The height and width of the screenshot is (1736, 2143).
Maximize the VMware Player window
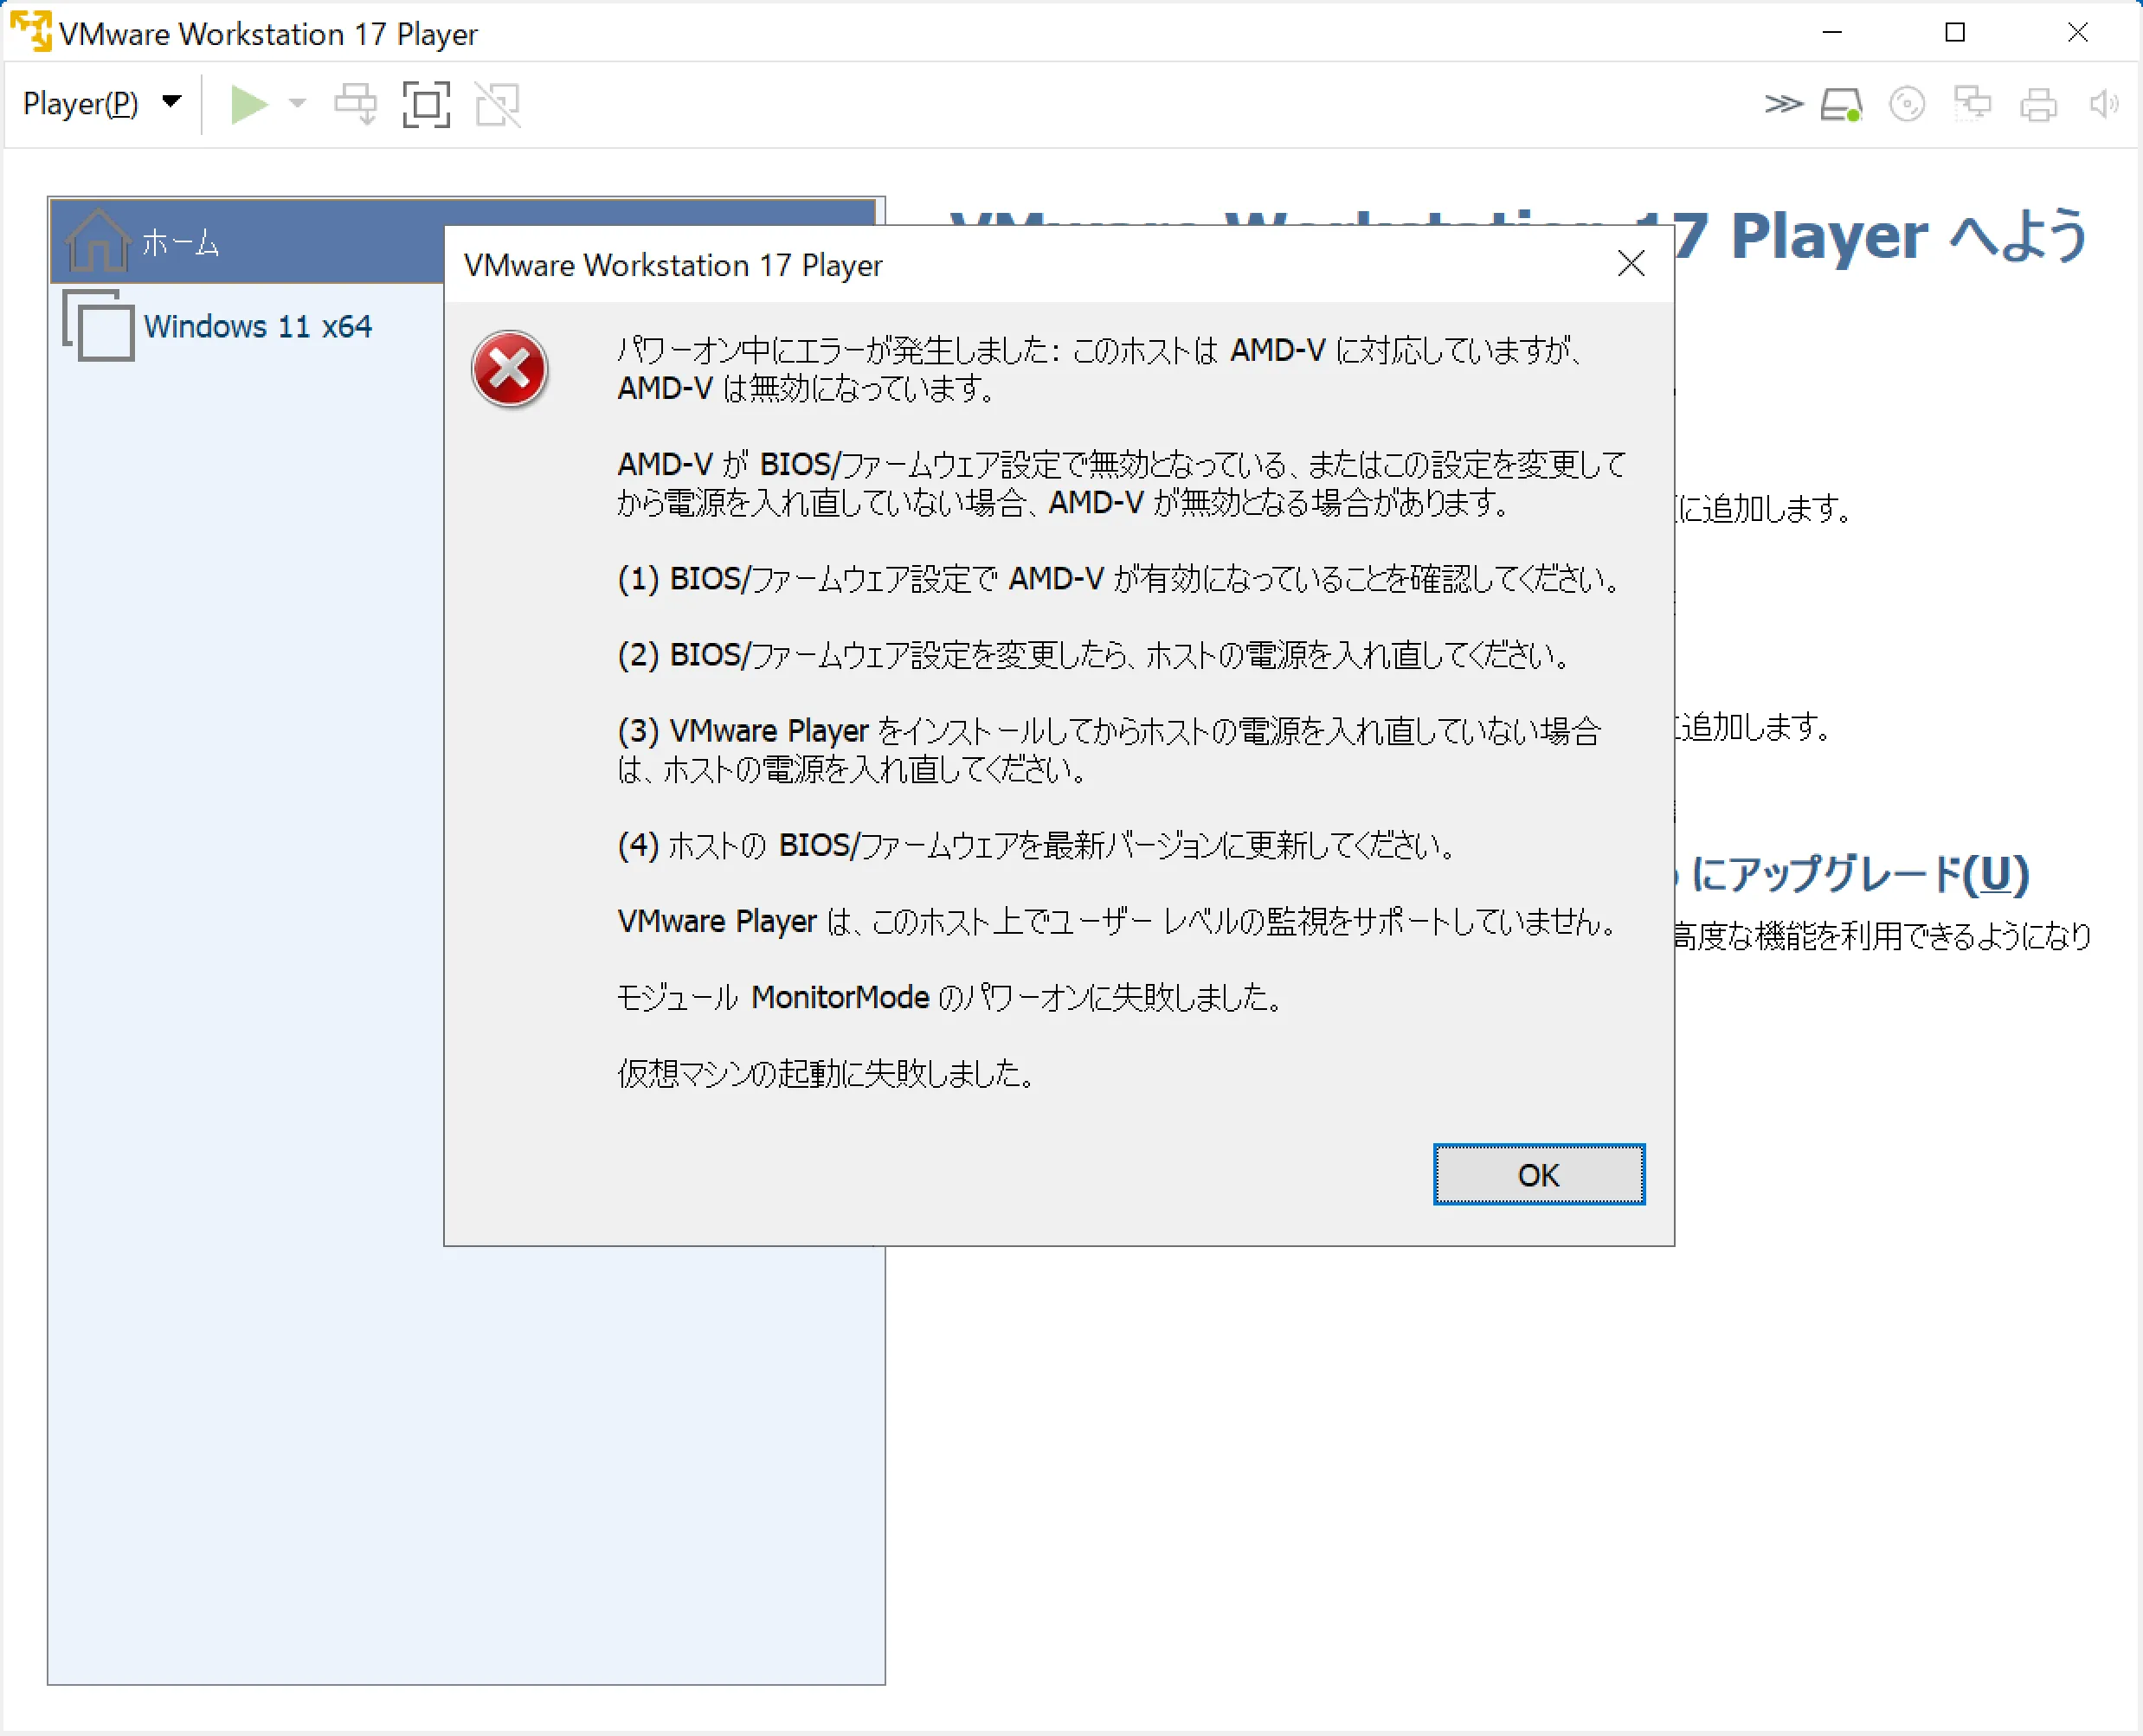point(1955,32)
